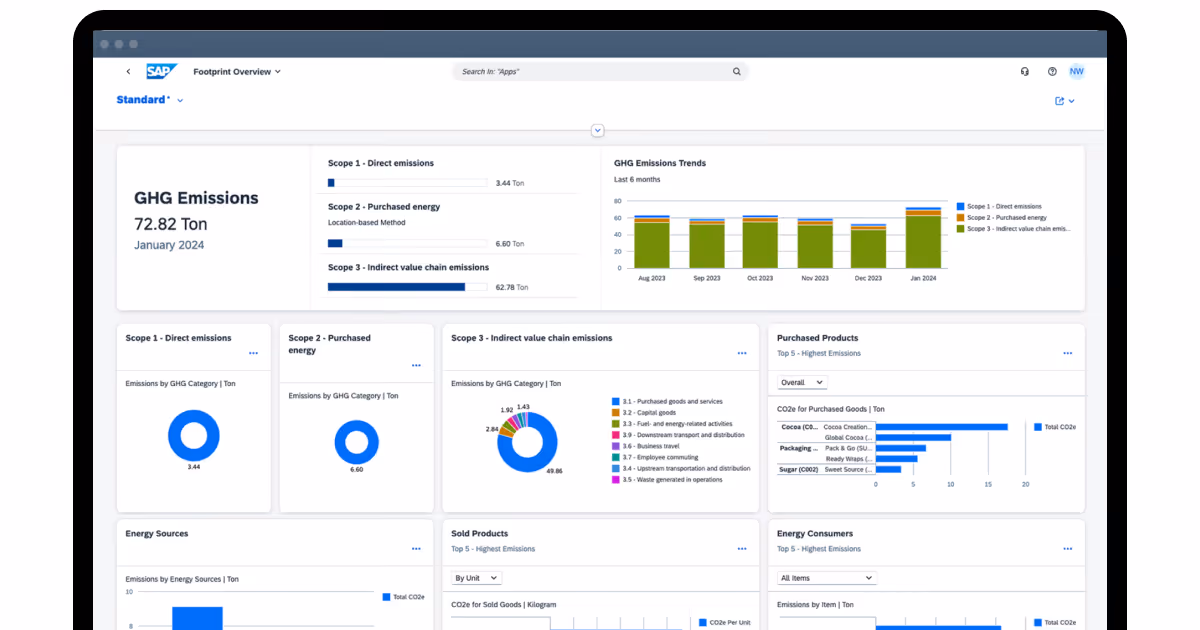Open the Contact Support headset icon
1200x630 pixels.
(1024, 71)
